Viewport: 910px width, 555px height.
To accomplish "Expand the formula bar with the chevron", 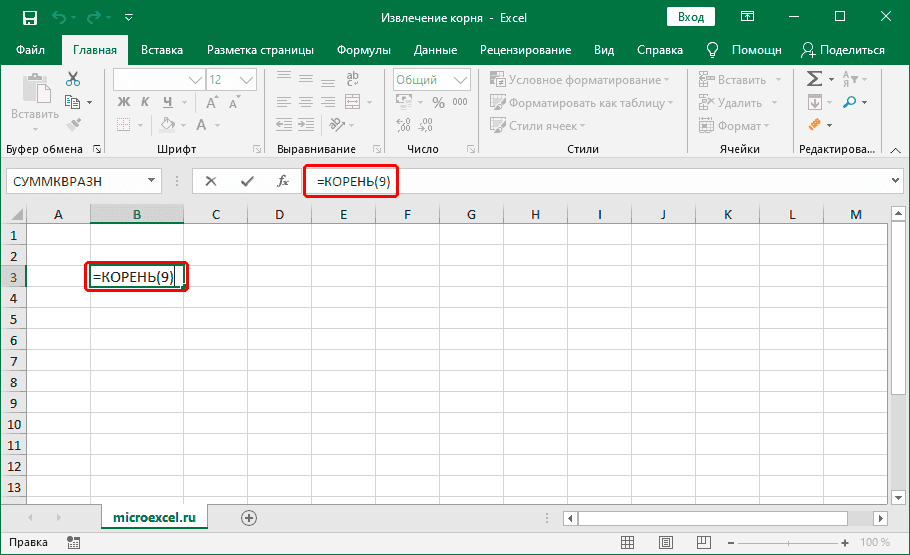I will point(895,181).
